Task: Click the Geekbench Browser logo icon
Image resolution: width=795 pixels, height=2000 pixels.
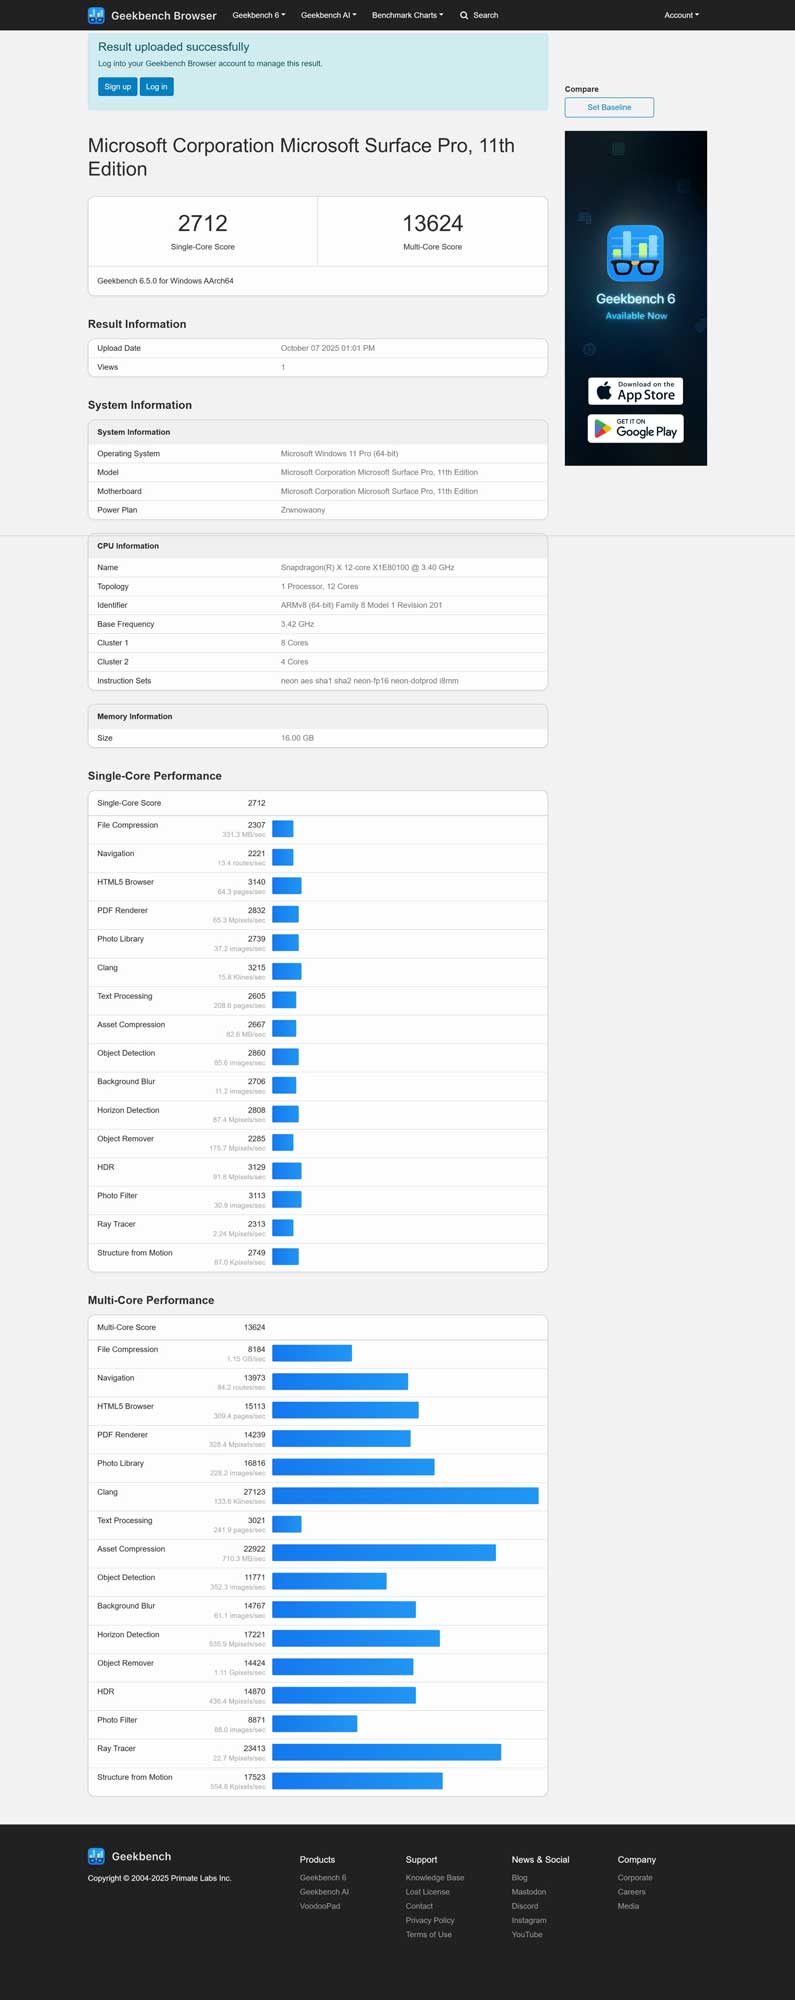Action: point(96,15)
